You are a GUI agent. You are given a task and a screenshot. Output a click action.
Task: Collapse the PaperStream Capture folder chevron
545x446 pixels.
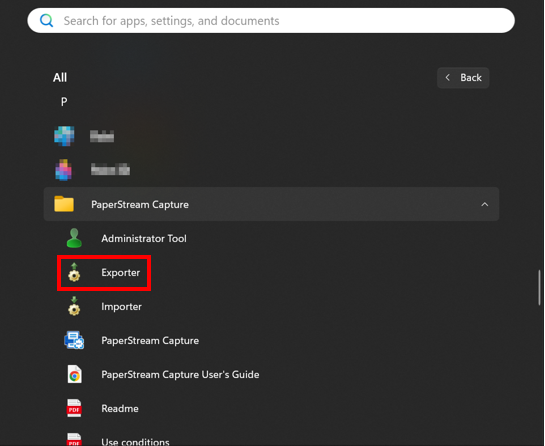click(x=485, y=204)
